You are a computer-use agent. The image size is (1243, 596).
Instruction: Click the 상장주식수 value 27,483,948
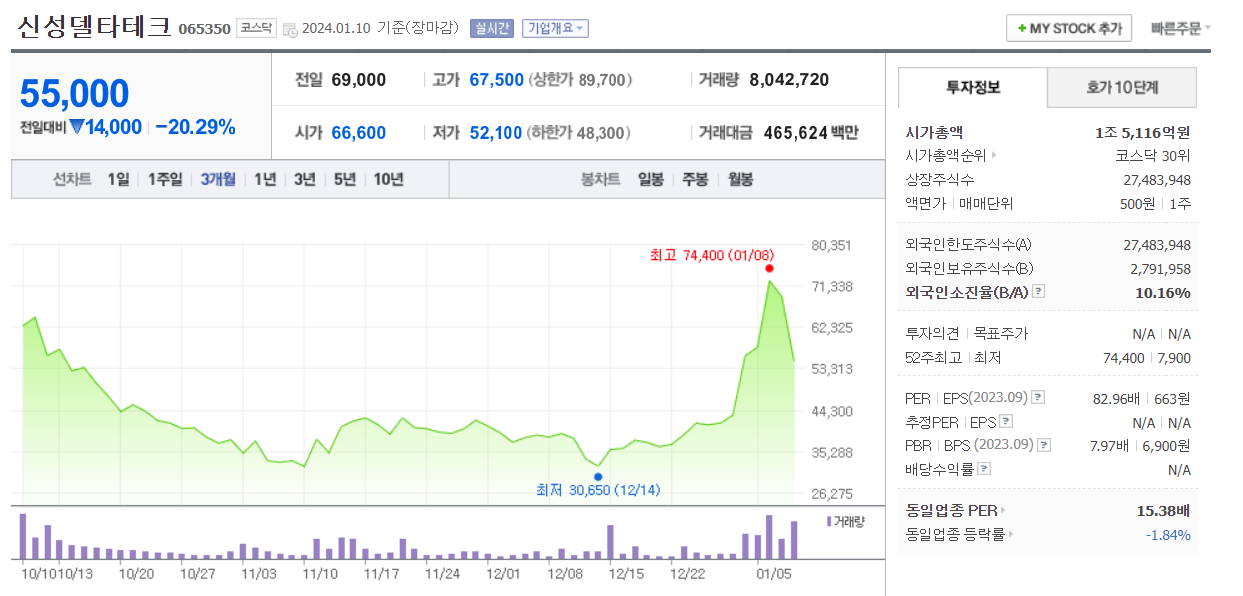[x=1157, y=180]
